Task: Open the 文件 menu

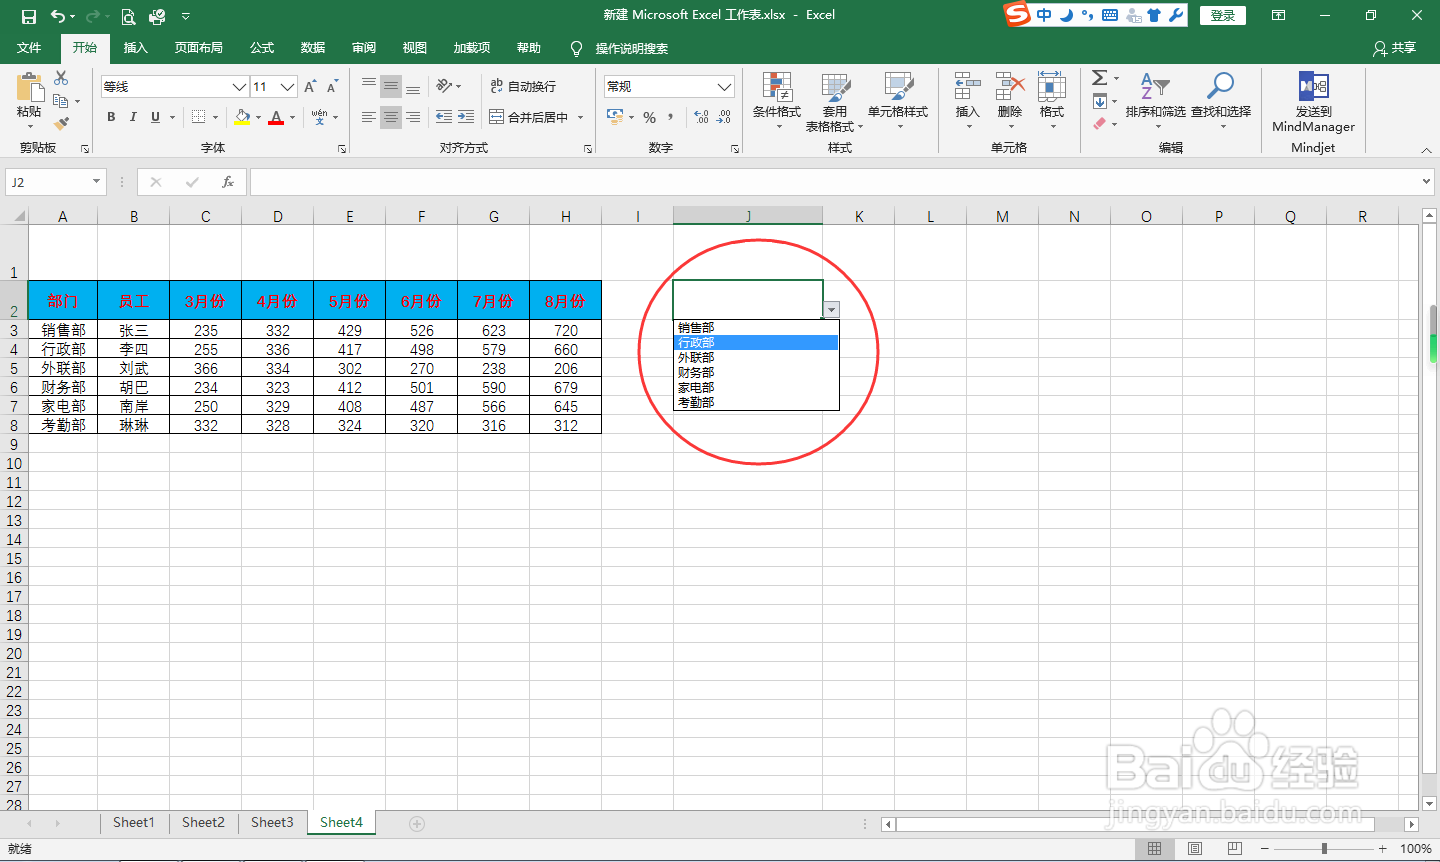Action: click(x=29, y=48)
